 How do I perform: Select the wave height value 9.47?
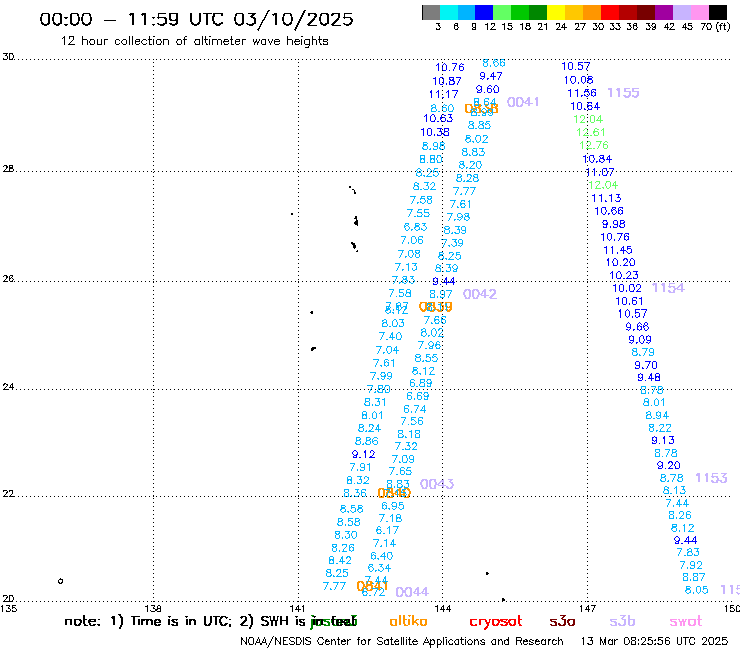(490, 76)
